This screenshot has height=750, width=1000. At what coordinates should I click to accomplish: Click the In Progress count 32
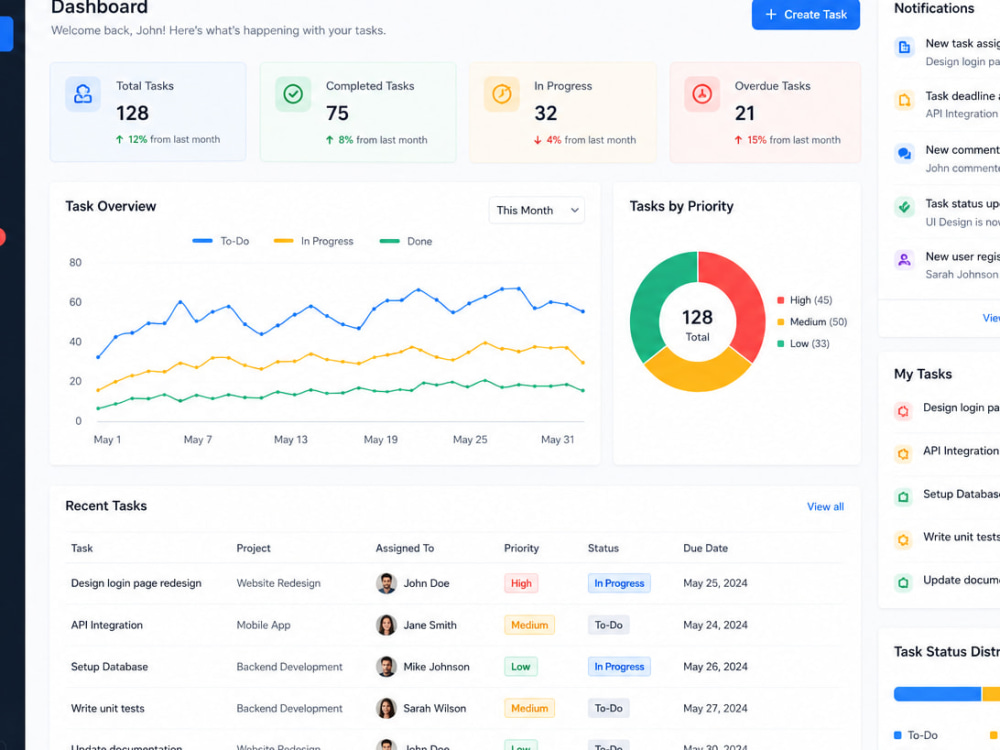point(546,113)
